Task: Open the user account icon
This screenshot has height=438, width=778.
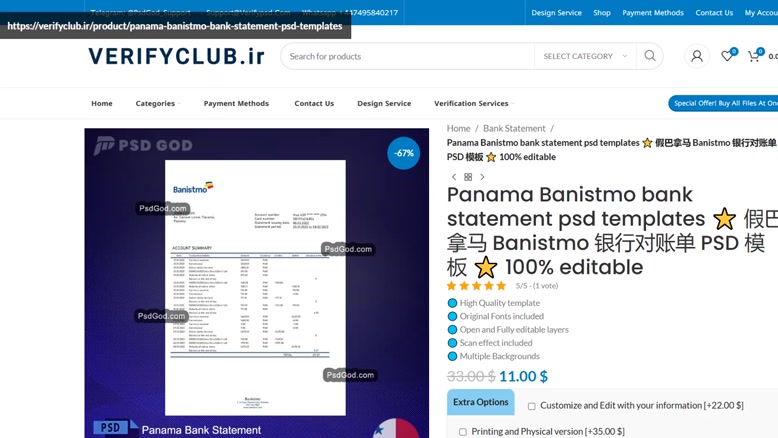Action: pyautogui.click(x=697, y=56)
